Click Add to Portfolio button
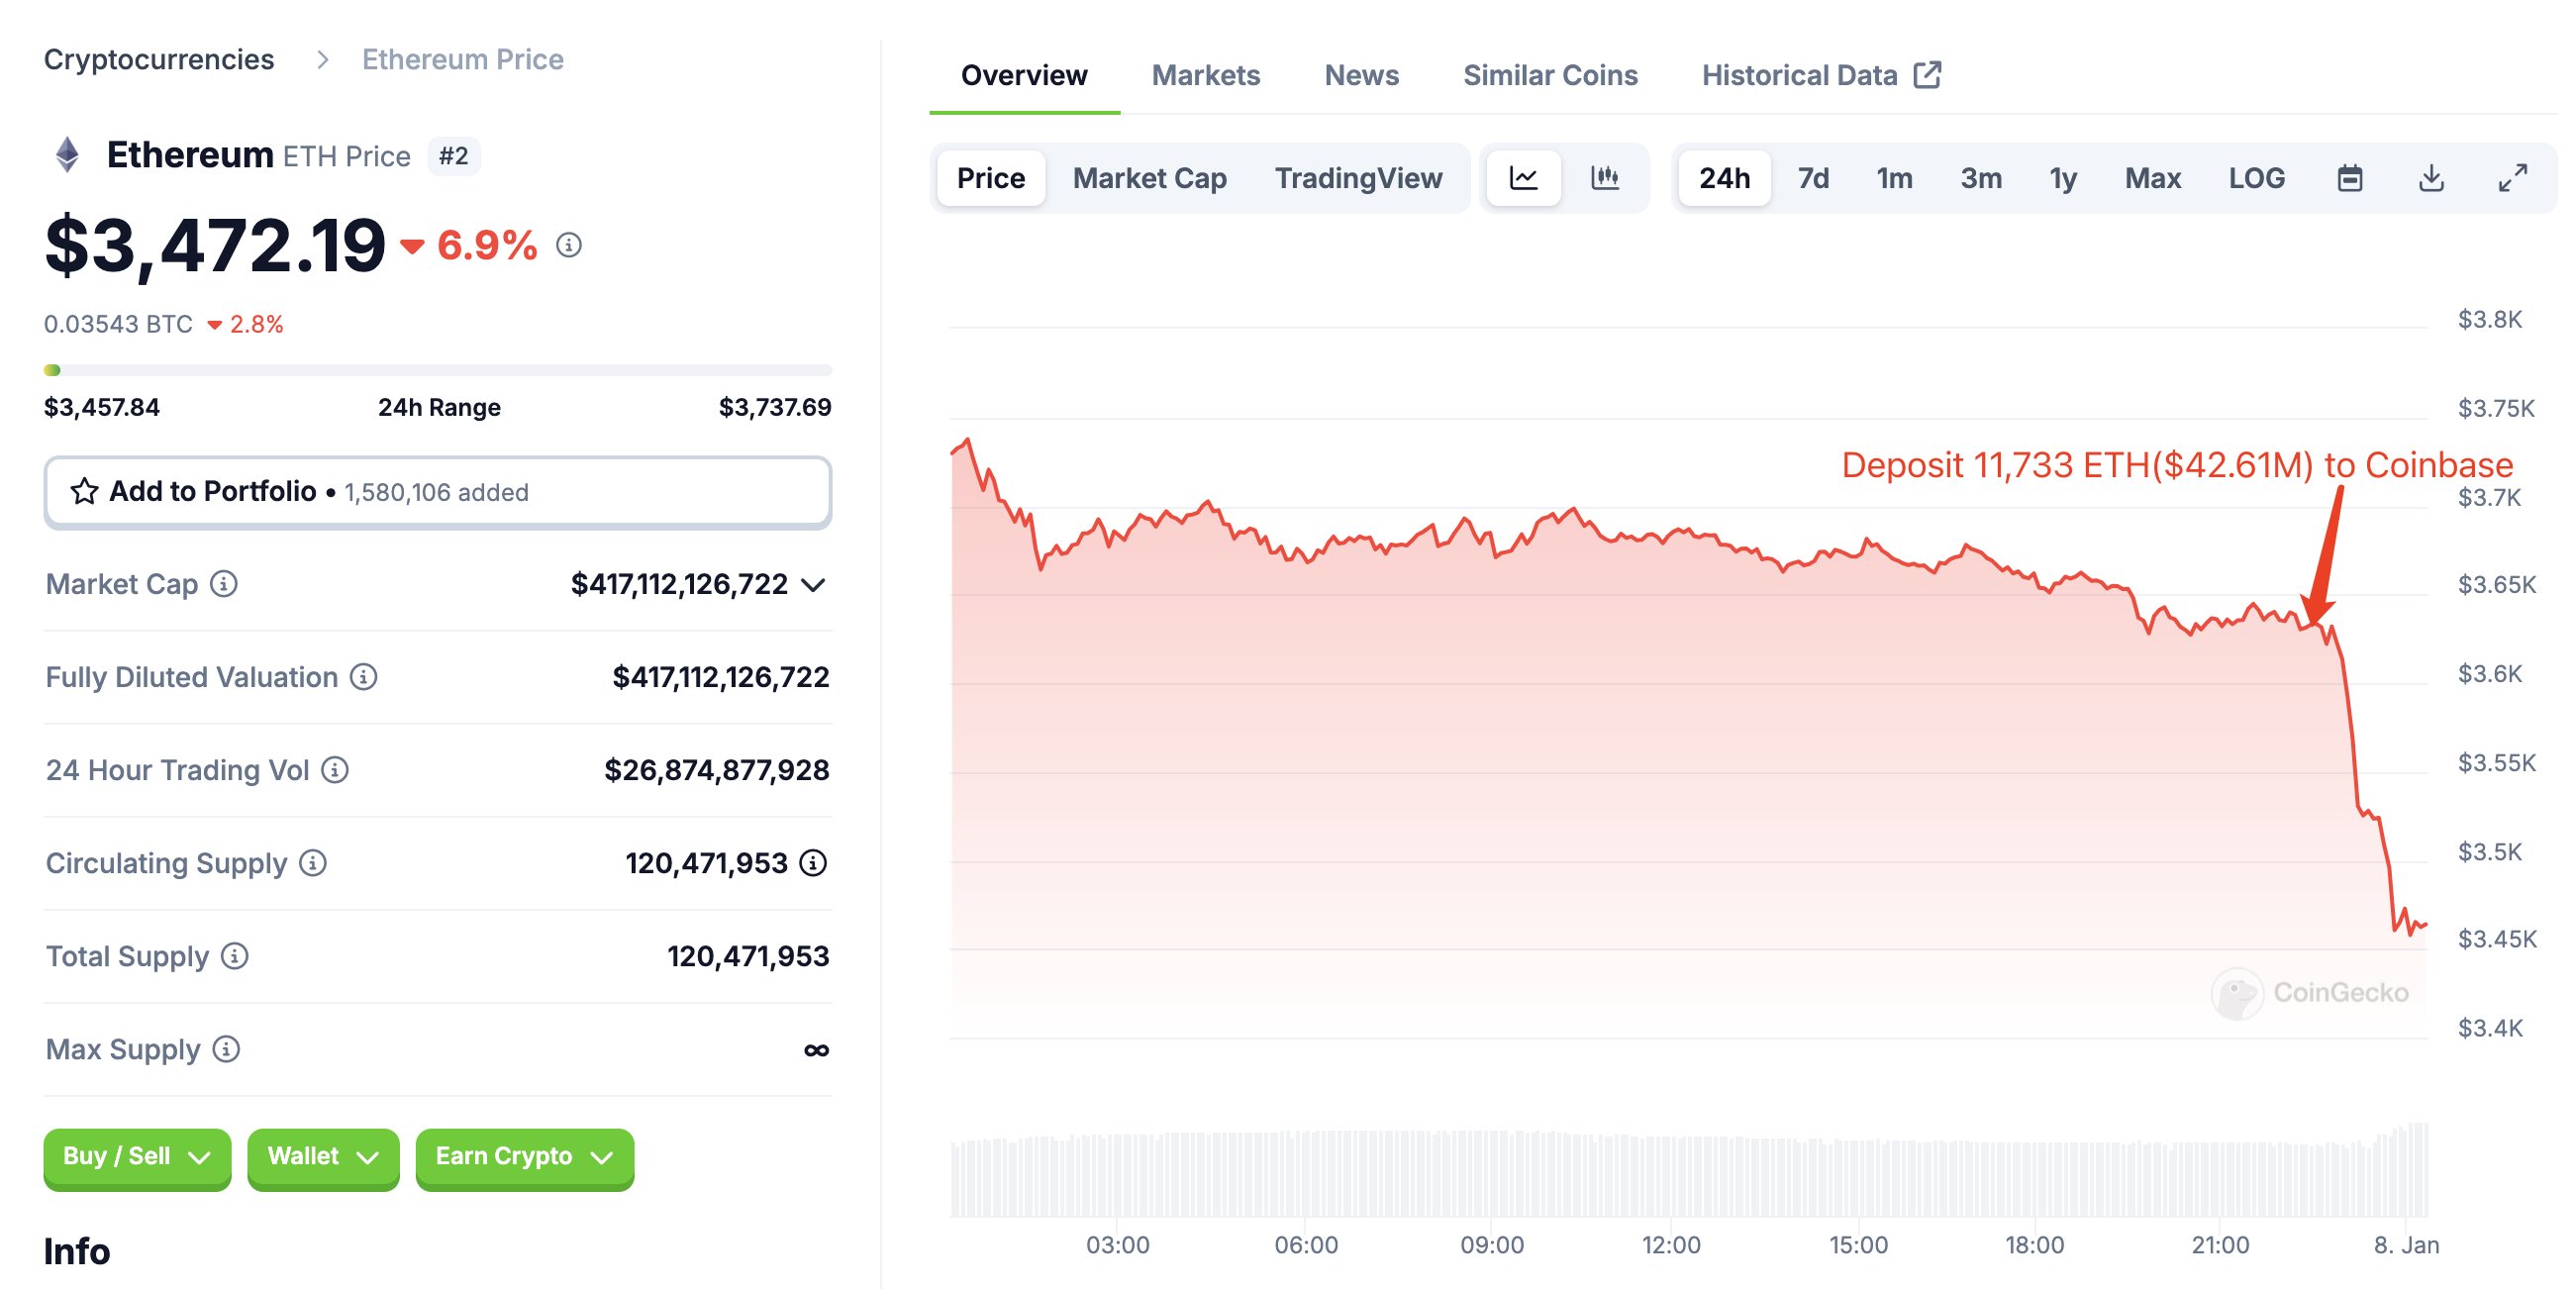Image resolution: width=2576 pixels, height=1289 pixels. [437, 492]
